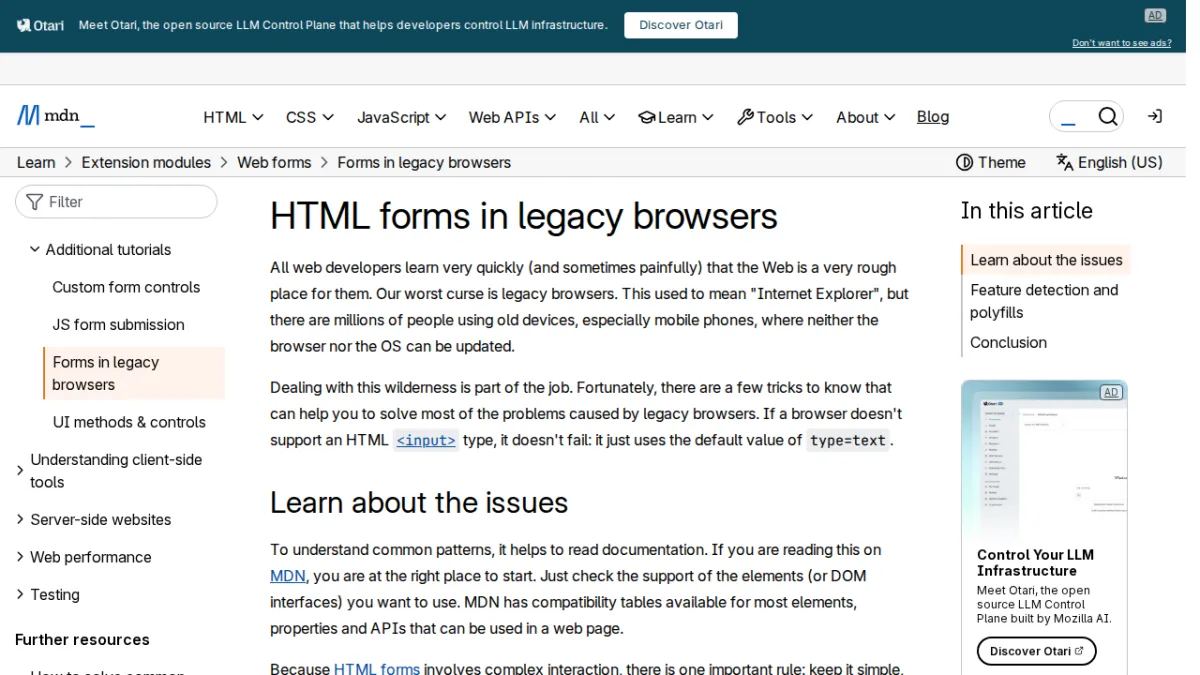Select Forms in legacy browsers sidebar item
The width and height of the screenshot is (1200, 675).
[134, 373]
